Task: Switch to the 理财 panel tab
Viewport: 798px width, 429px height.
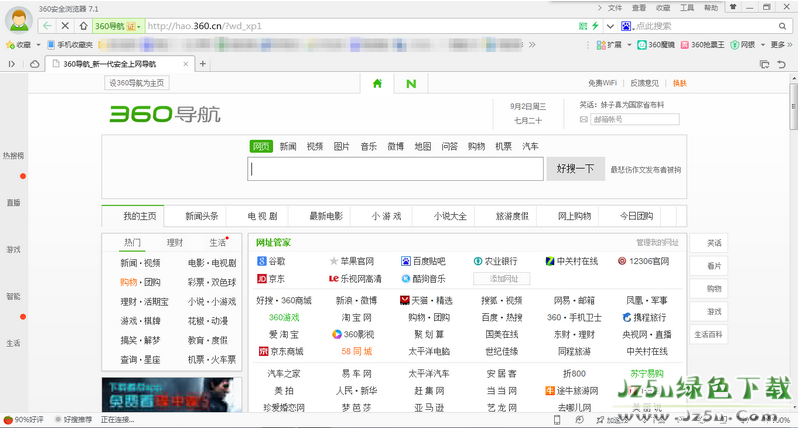Action: coord(175,243)
